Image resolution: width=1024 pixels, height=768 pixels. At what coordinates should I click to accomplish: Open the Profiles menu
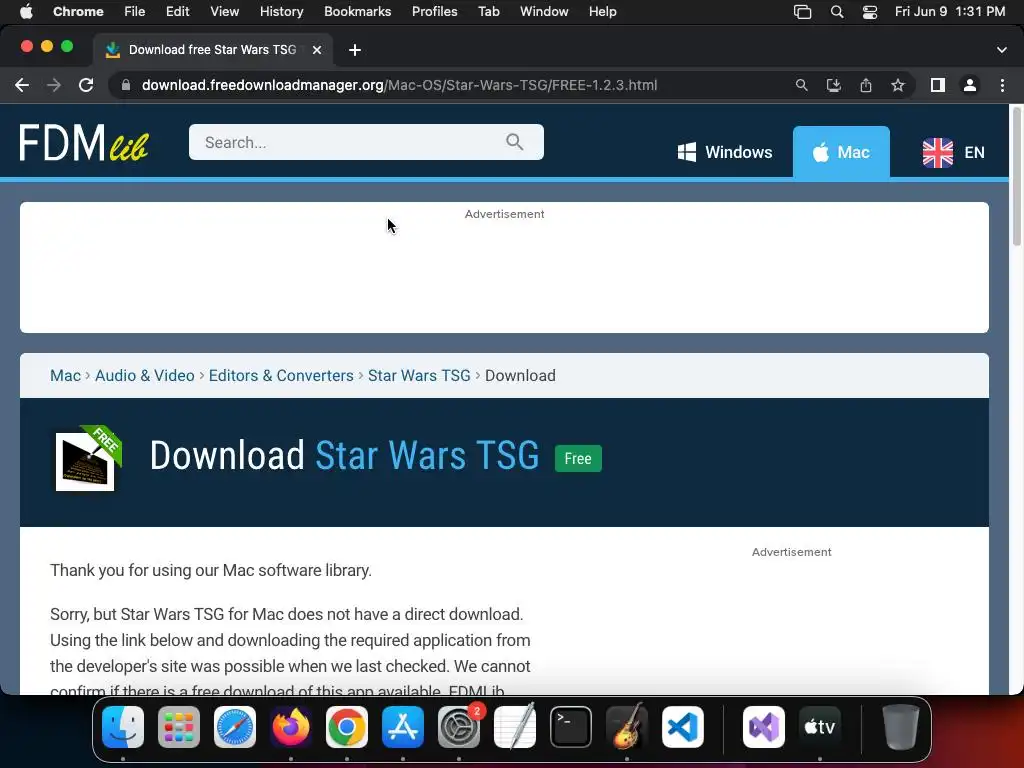pyautogui.click(x=434, y=11)
